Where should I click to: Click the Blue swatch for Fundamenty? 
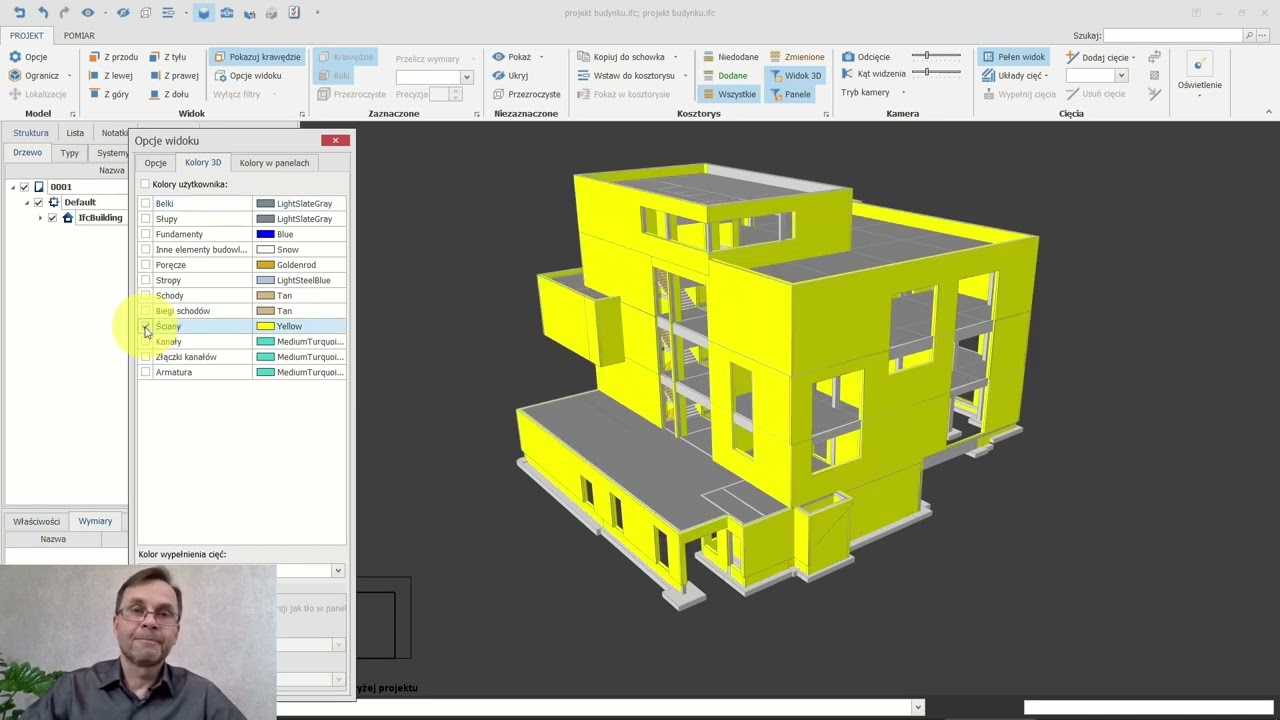pyautogui.click(x=265, y=234)
